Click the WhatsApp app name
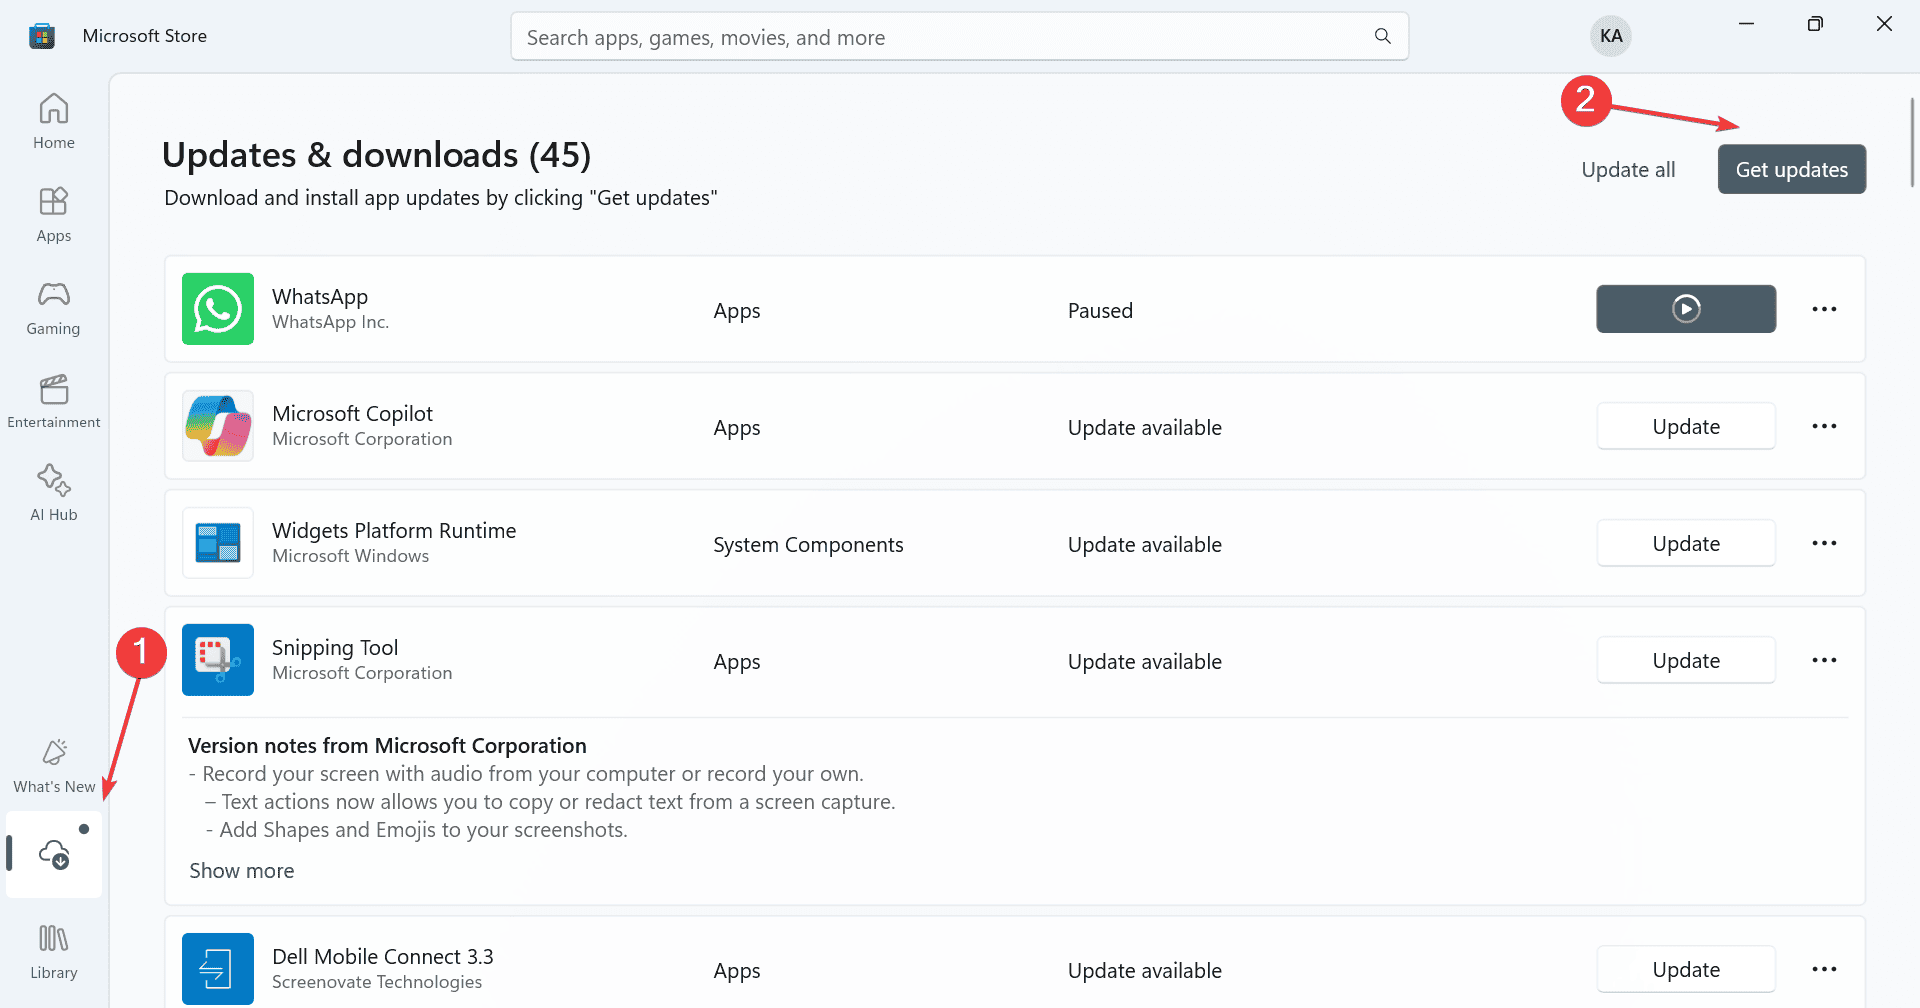 tap(320, 296)
